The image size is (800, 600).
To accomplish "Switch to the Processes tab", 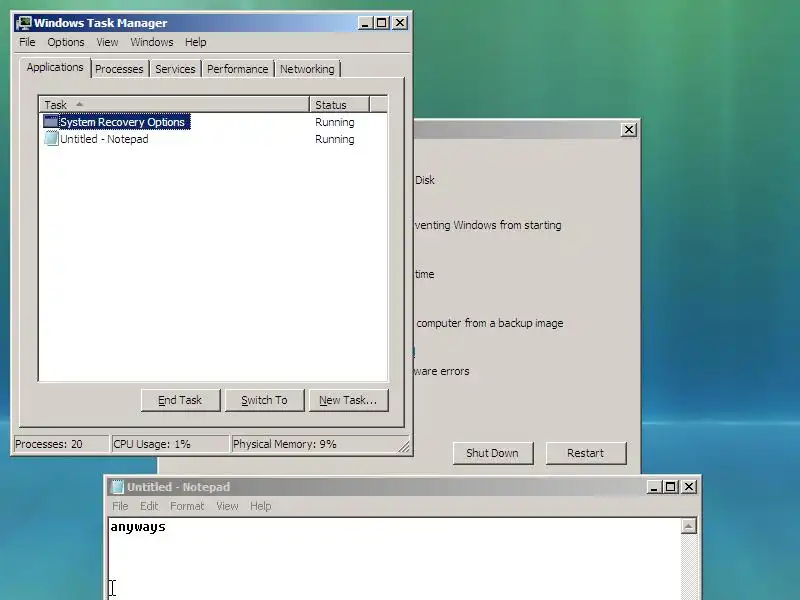I will (x=119, y=69).
